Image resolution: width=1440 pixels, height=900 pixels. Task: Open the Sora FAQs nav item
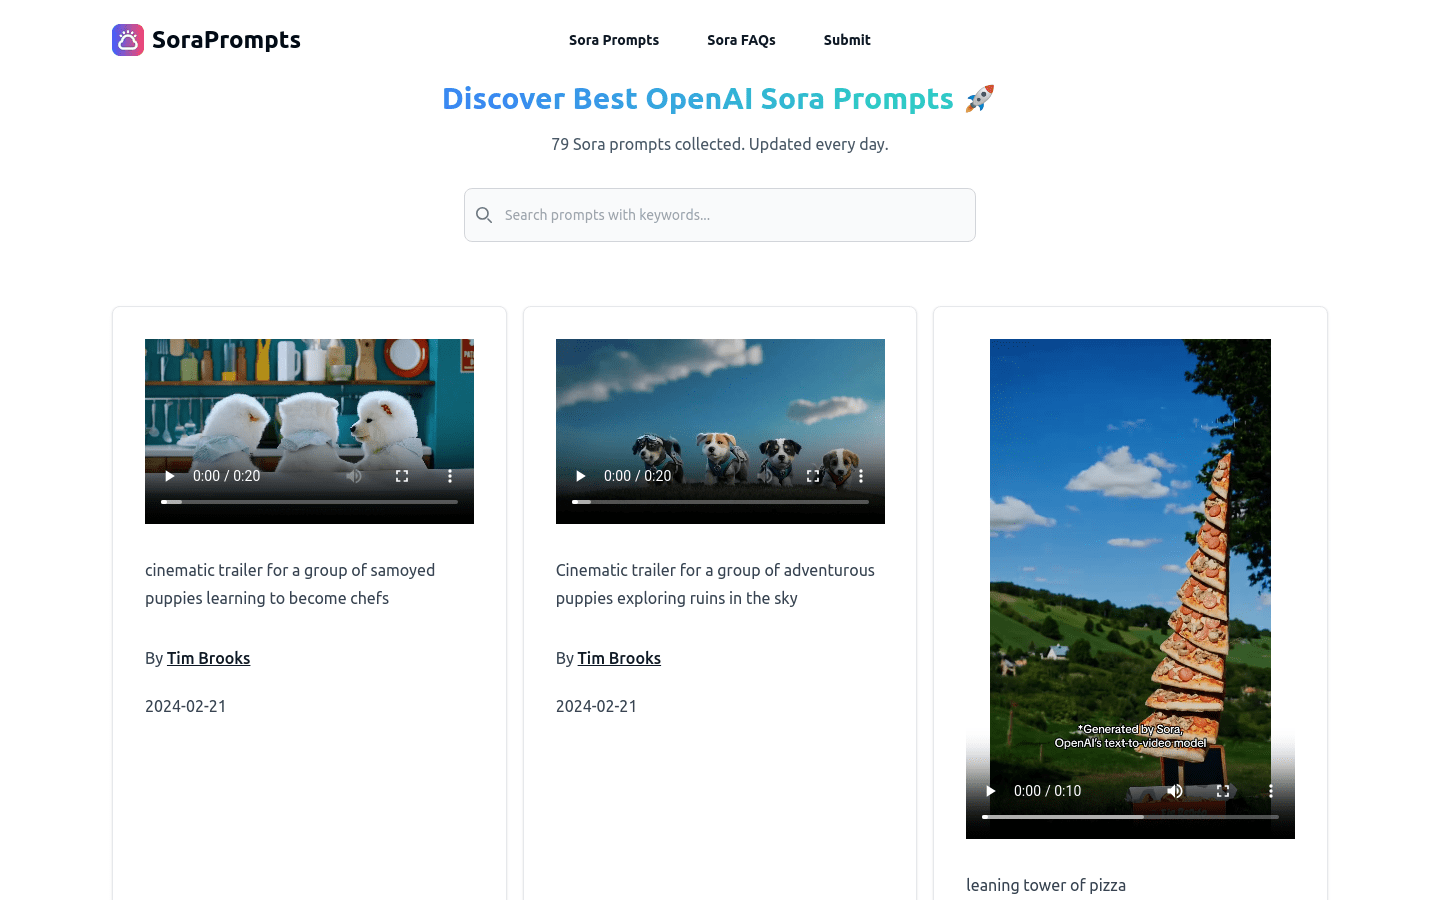coord(741,40)
